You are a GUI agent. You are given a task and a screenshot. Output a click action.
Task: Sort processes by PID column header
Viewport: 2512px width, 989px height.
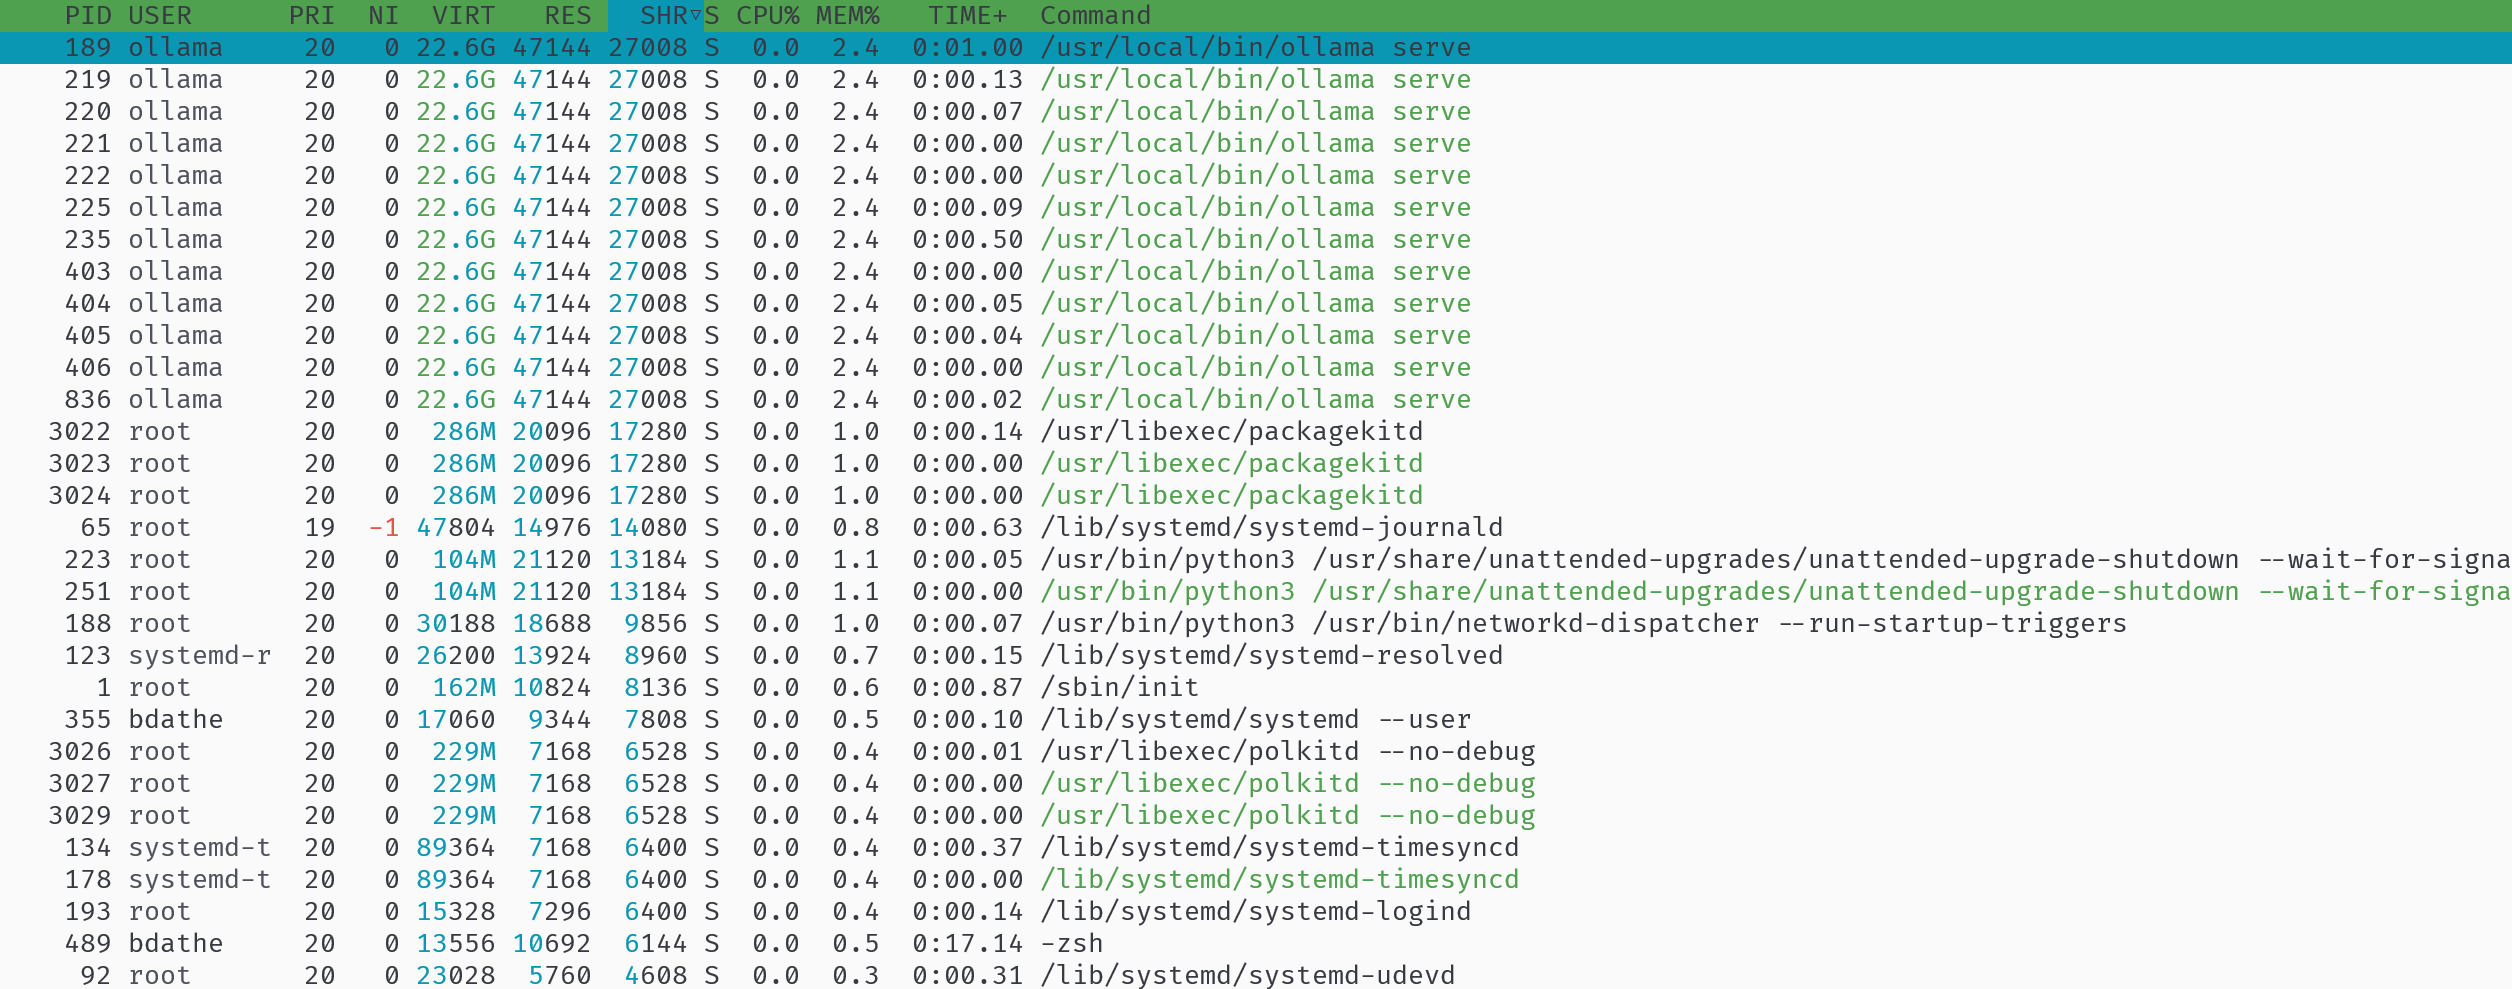87,16
